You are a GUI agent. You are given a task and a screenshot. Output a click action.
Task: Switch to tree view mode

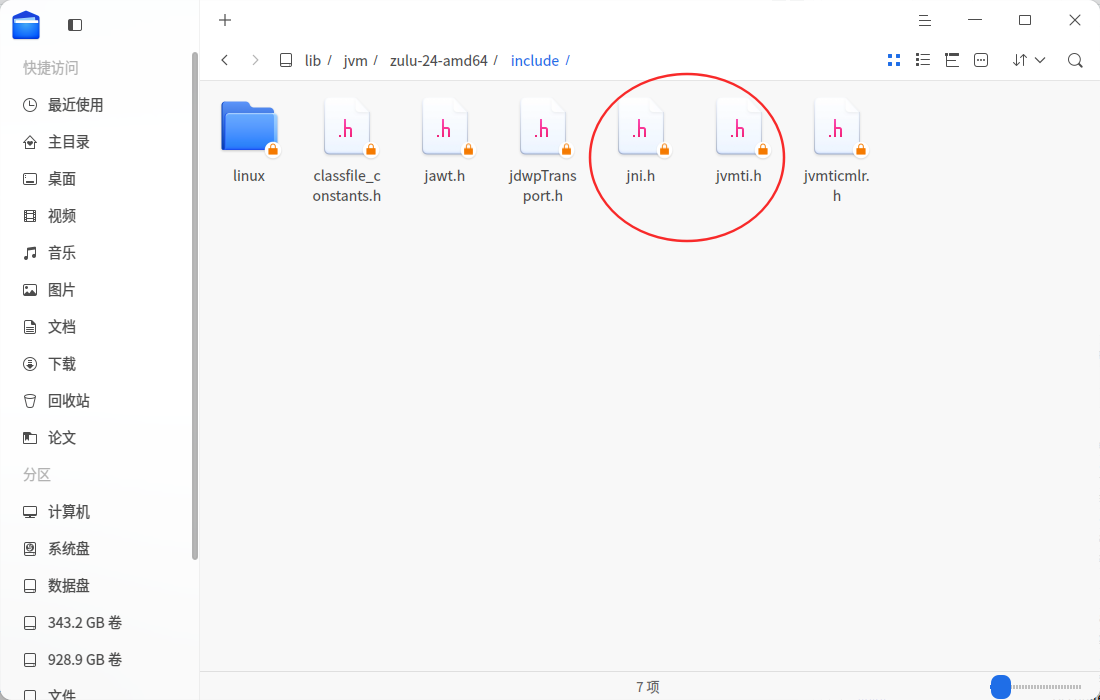pos(952,60)
